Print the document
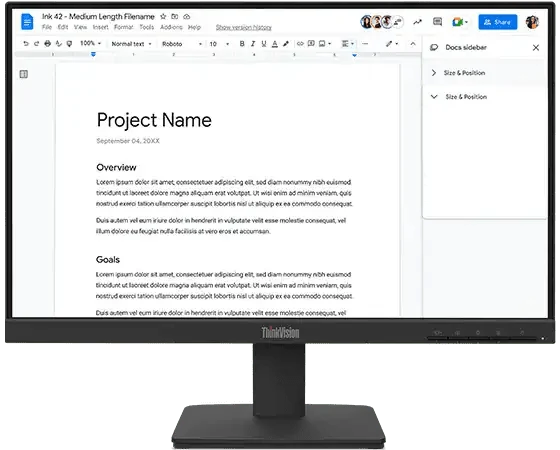Screen dimensions: 560x450 (48, 44)
